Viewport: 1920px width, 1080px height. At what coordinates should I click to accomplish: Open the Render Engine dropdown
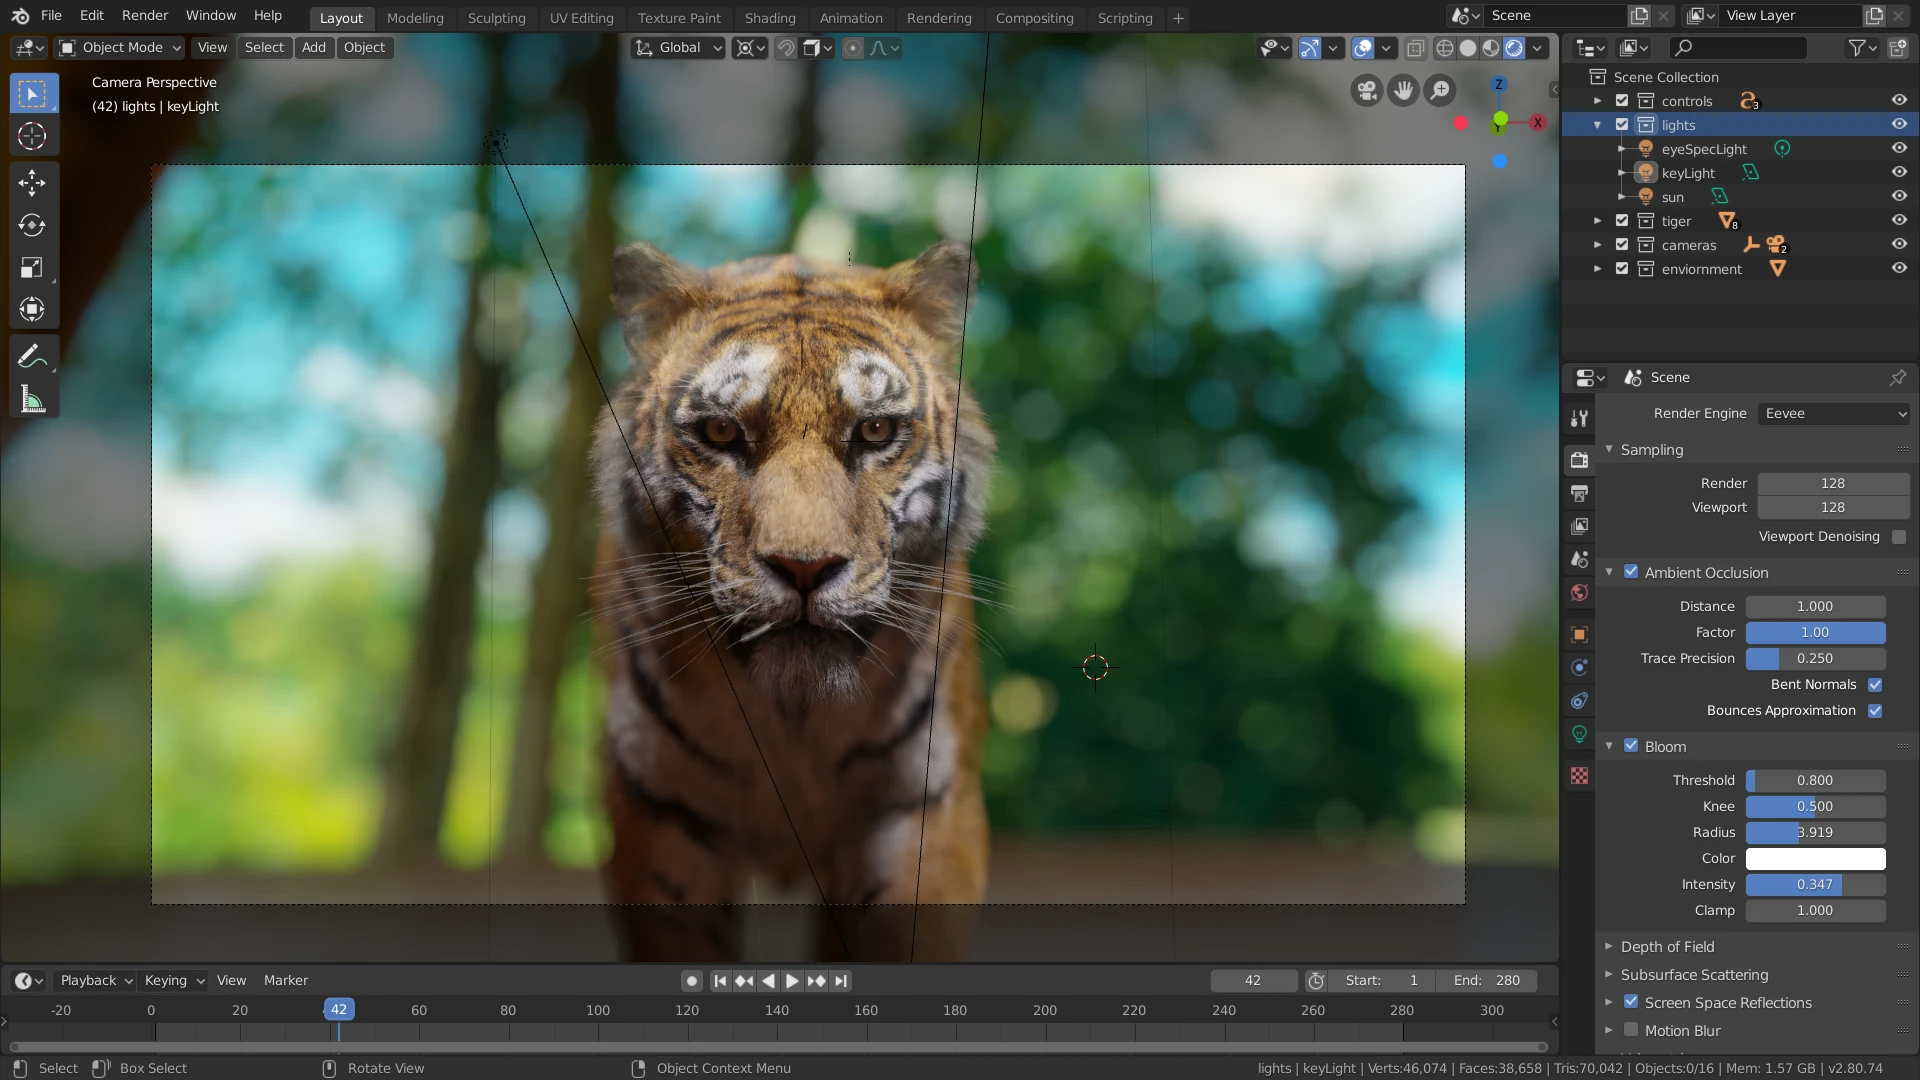coord(1833,413)
